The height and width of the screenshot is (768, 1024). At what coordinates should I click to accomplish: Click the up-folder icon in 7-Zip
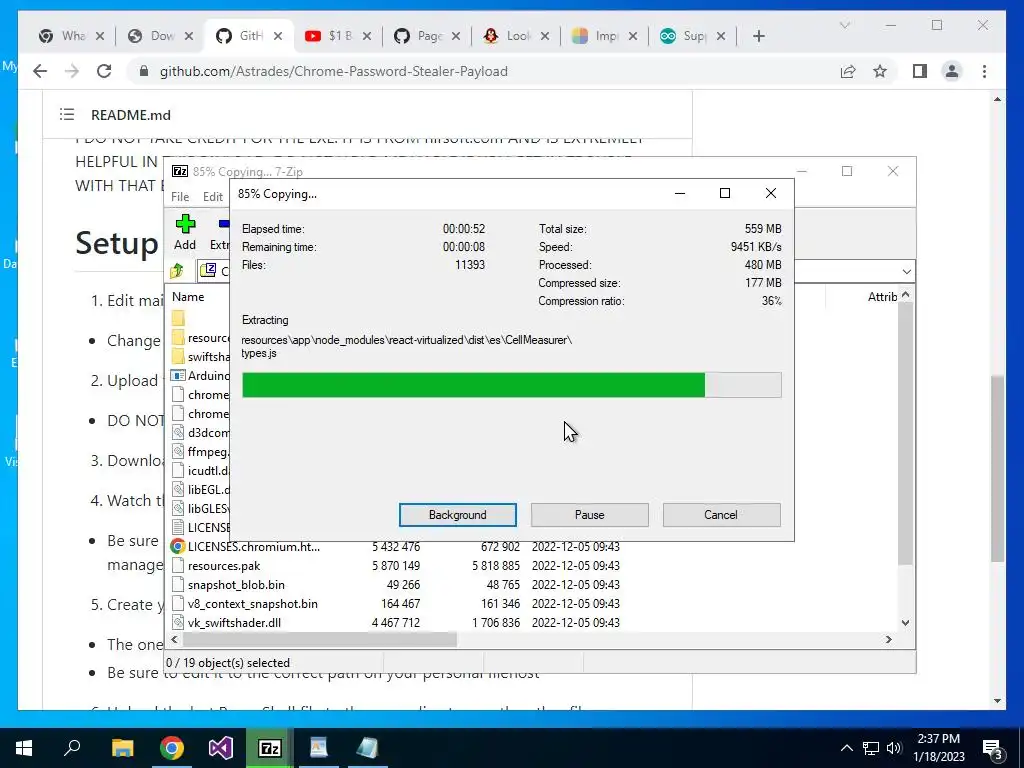pyautogui.click(x=177, y=270)
